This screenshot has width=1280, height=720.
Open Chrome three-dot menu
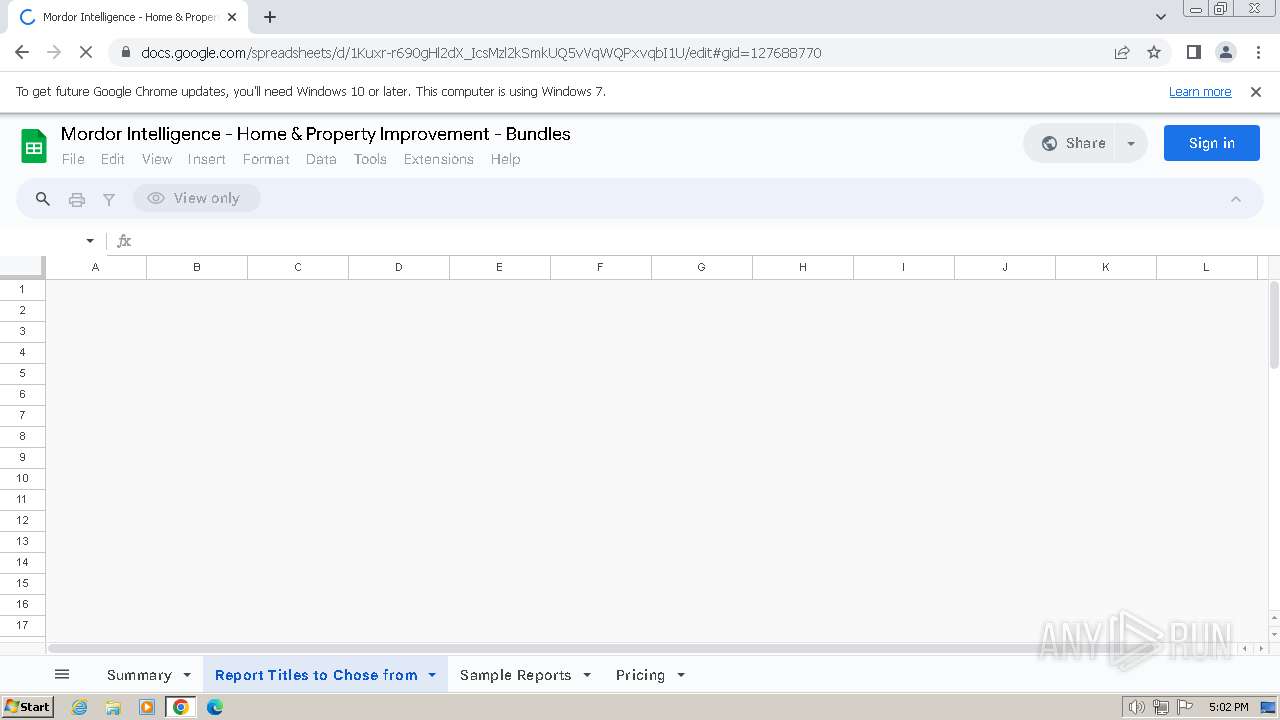[x=1257, y=52]
